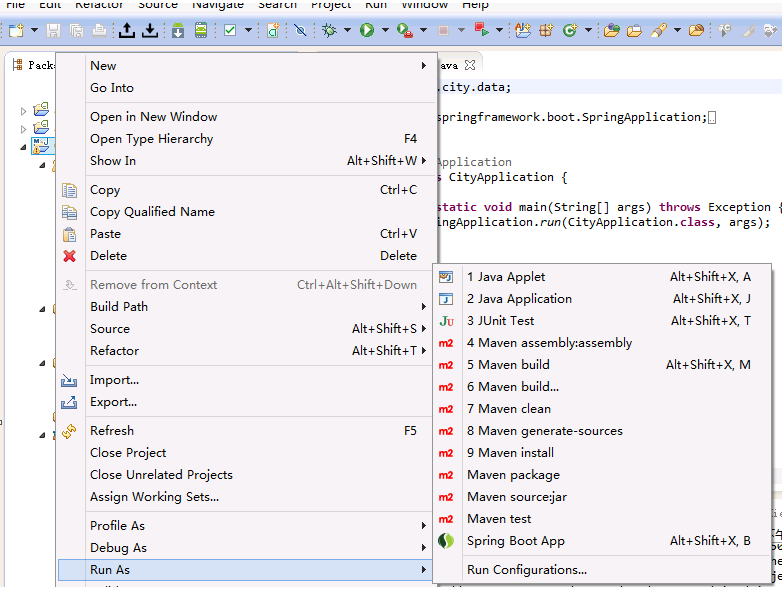Open the Debug dropdown arrow
The width and height of the screenshot is (784, 589).
tap(347, 30)
